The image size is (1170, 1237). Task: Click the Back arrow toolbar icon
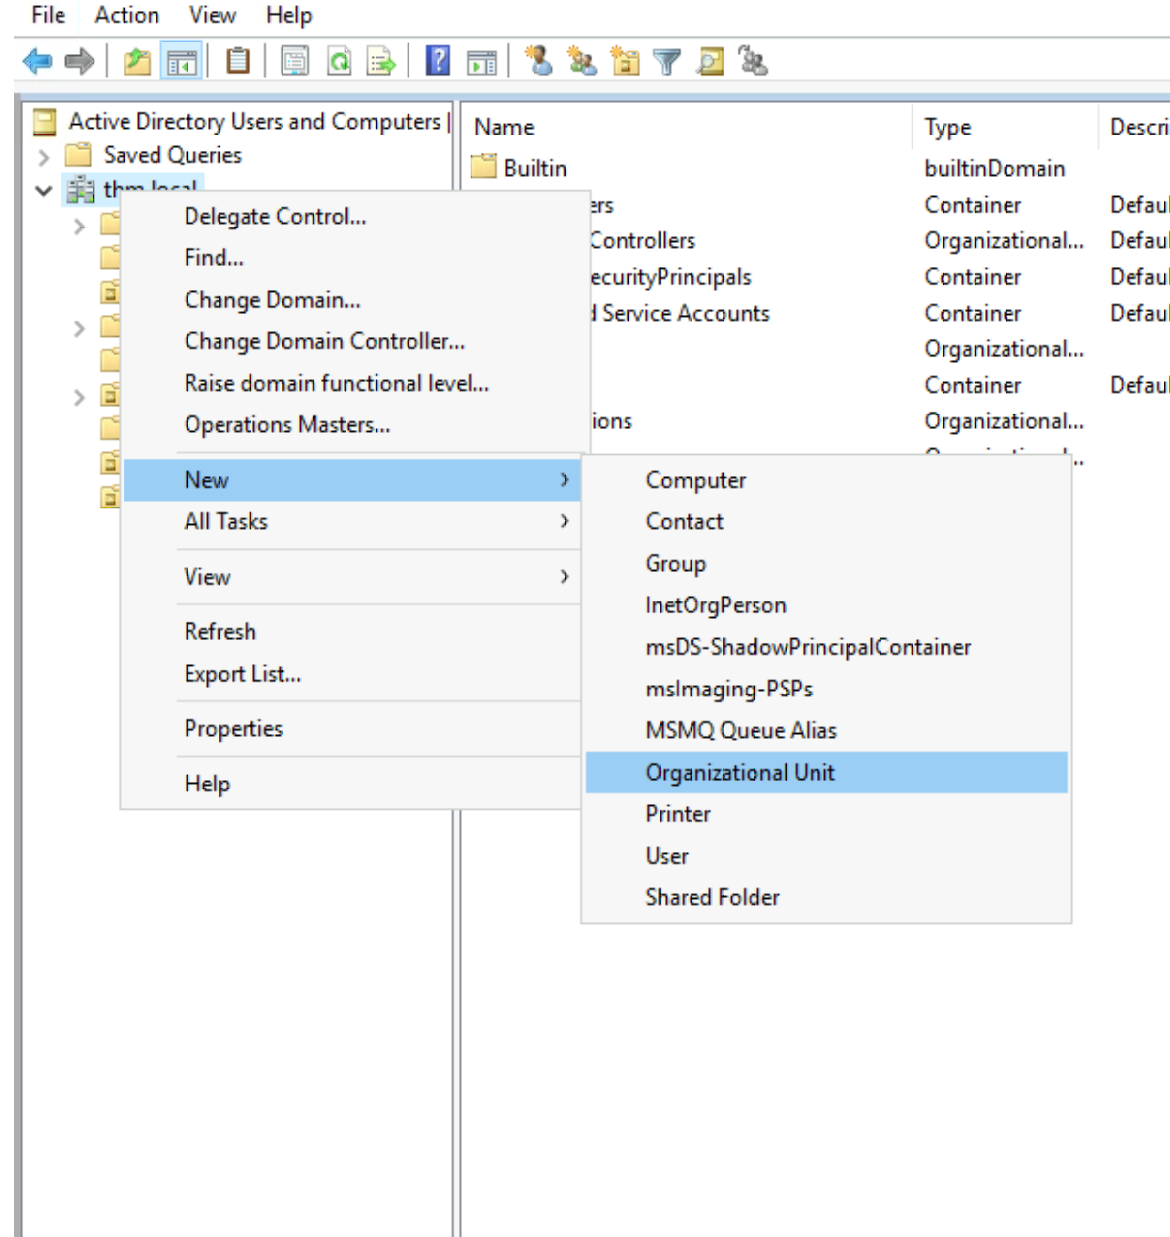37,62
